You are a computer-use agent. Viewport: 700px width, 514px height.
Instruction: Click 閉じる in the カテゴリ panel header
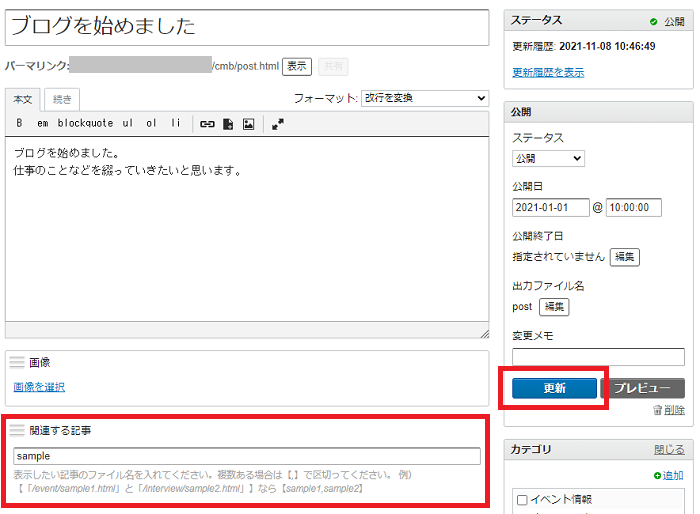tap(669, 450)
